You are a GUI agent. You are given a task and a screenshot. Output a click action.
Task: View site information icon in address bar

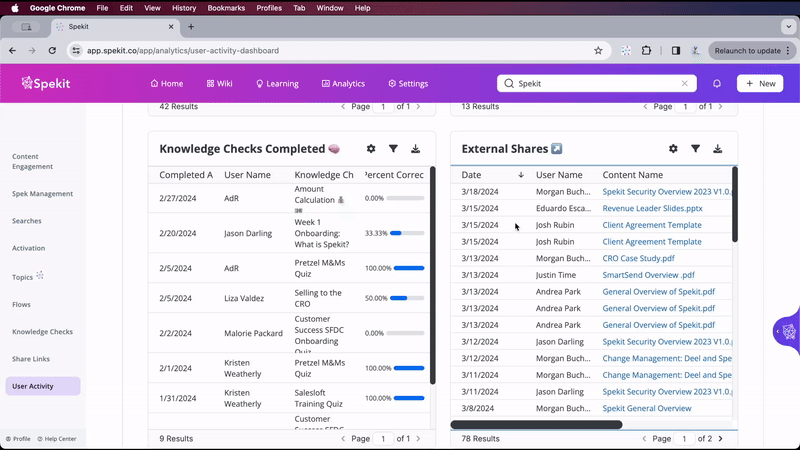click(x=76, y=51)
